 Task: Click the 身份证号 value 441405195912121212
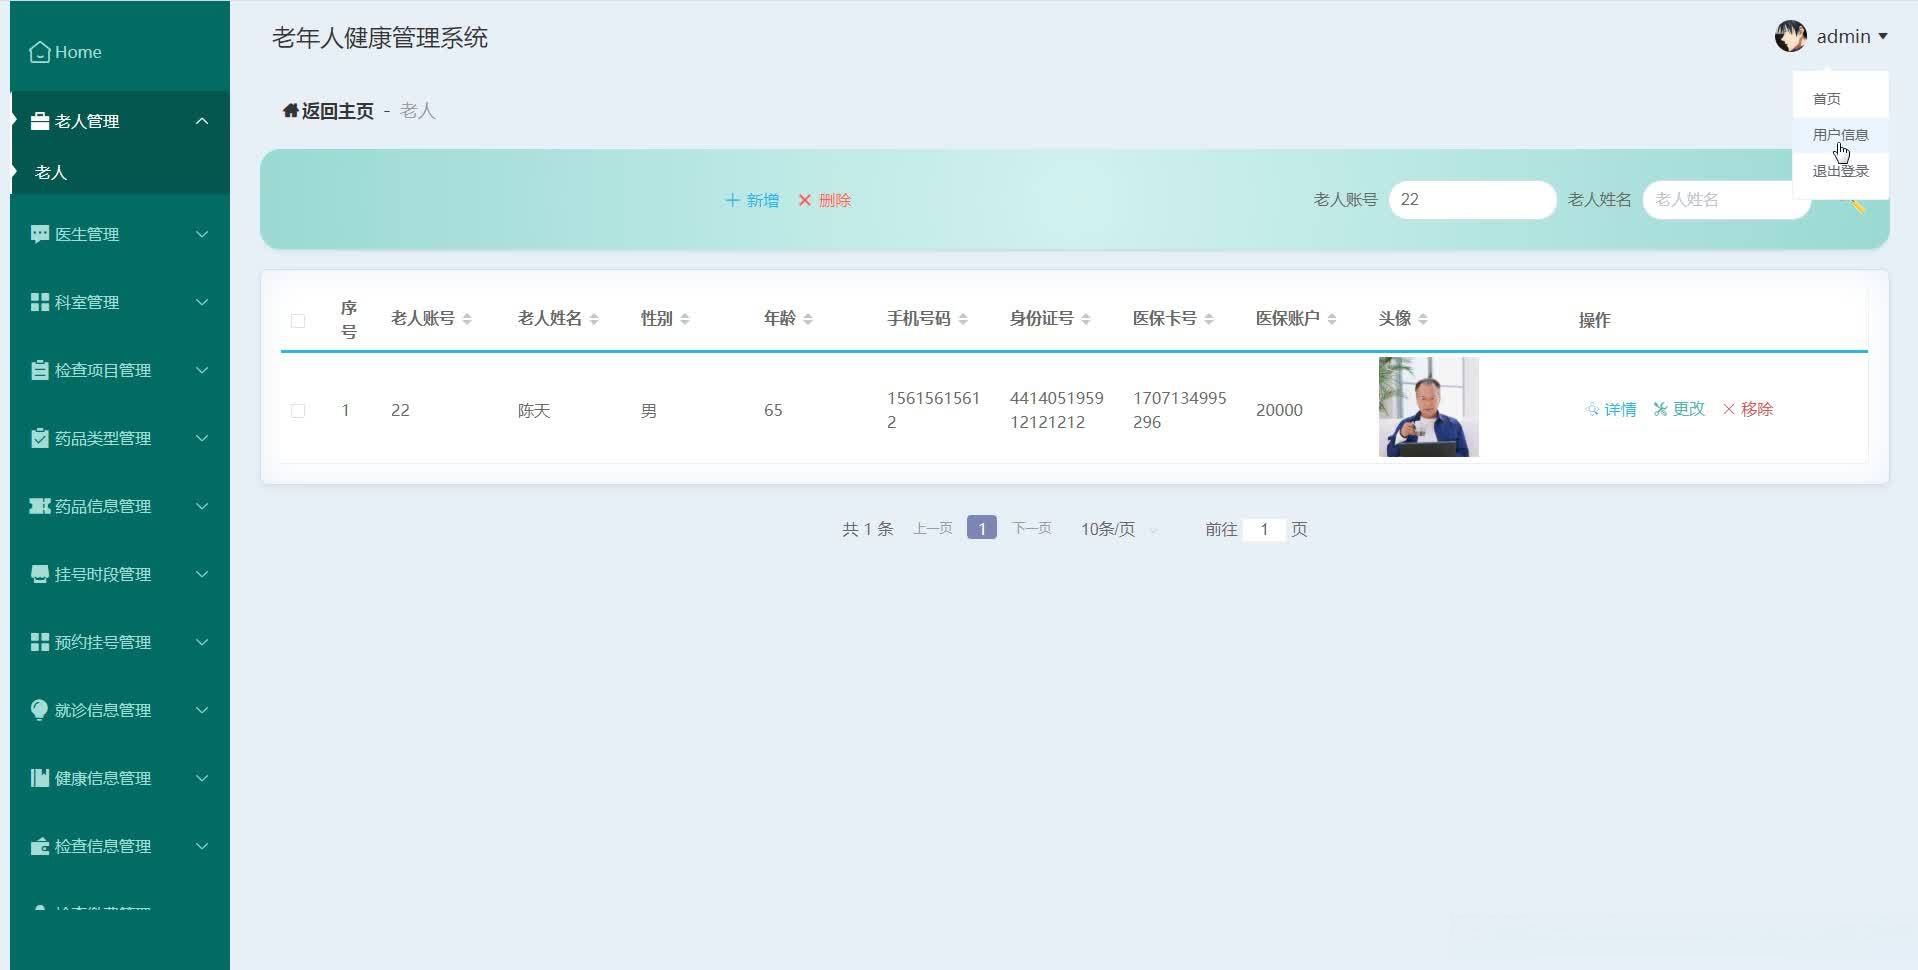click(x=1057, y=410)
